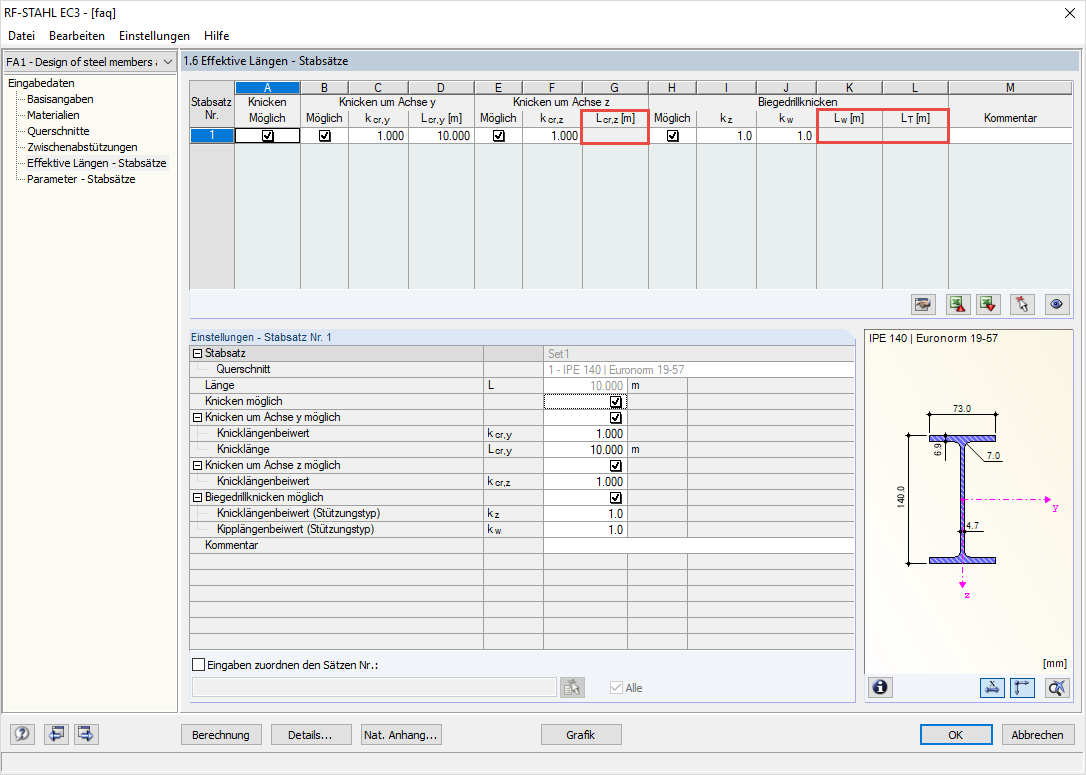Open the Bearbeiten menu
Screen dimensions: 1086x775
(x=77, y=36)
